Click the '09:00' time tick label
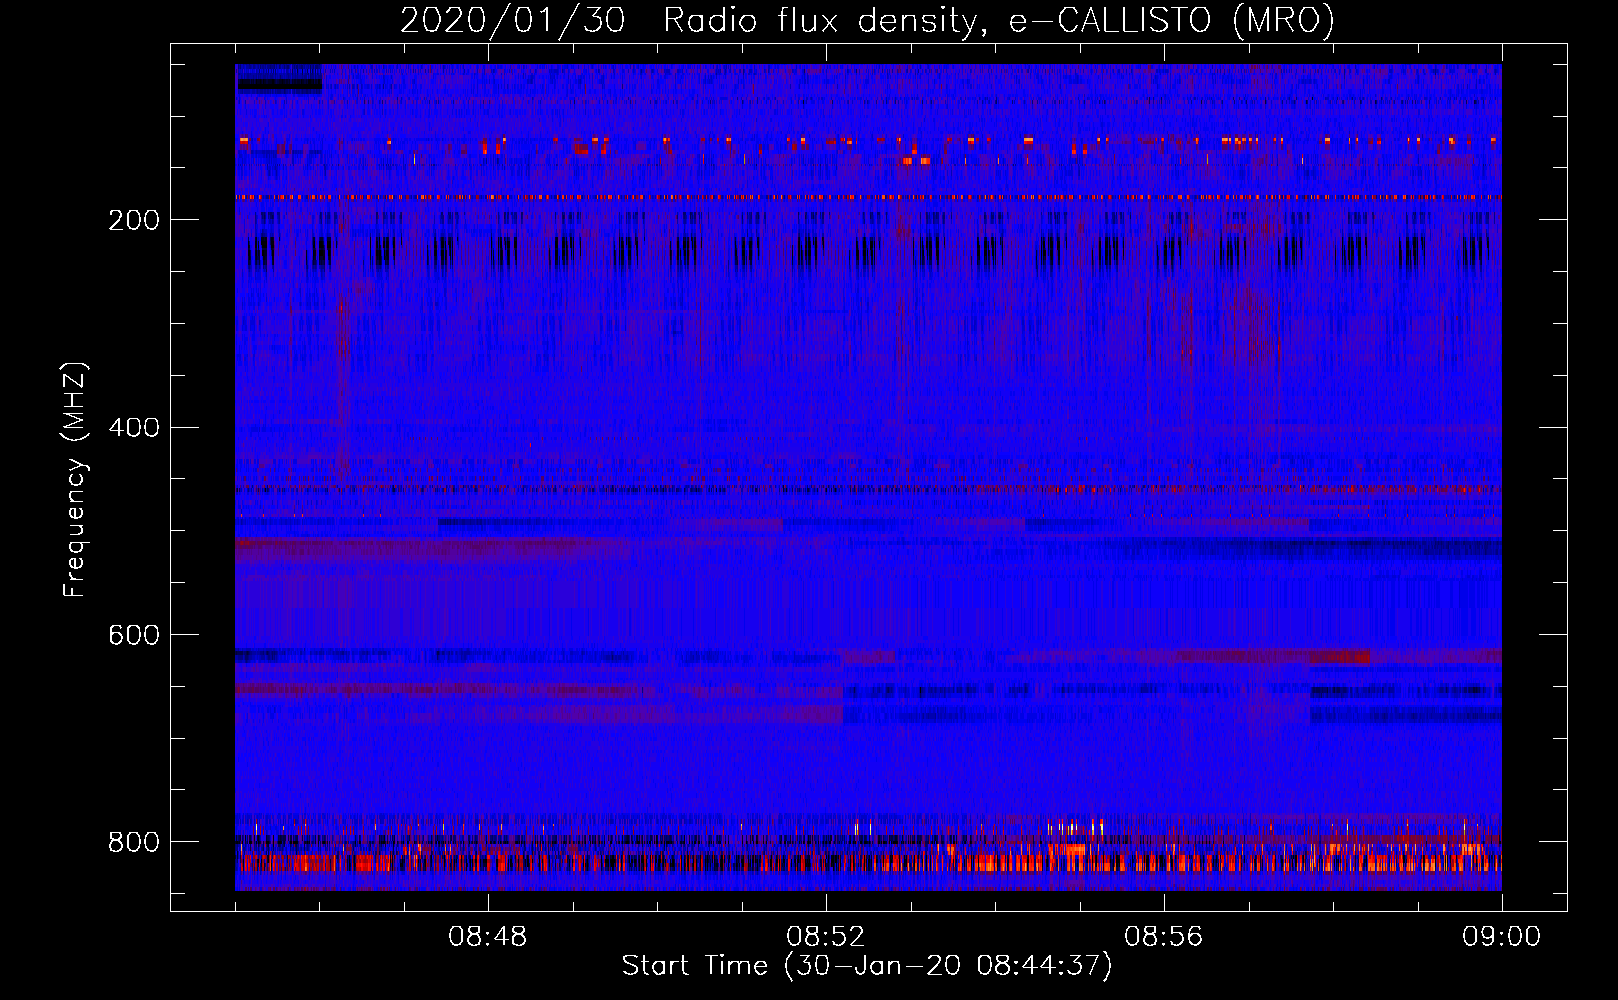The image size is (1618, 1000). (x=1502, y=937)
